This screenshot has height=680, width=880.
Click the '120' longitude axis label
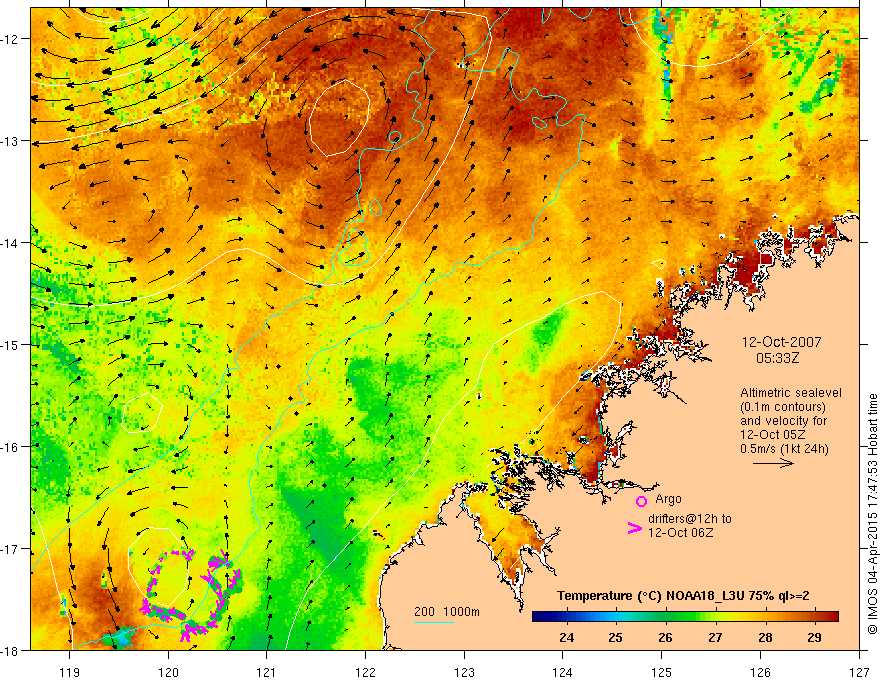[168, 672]
